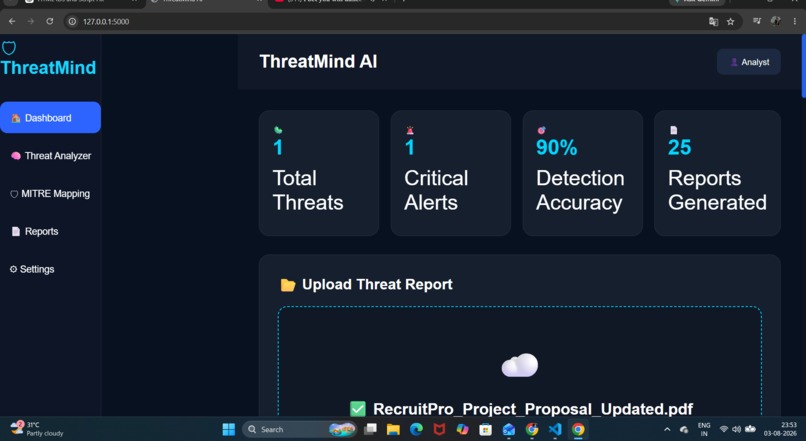This screenshot has height=441, width=806.
Task: Click the volume speaker tray icon
Action: click(737, 429)
